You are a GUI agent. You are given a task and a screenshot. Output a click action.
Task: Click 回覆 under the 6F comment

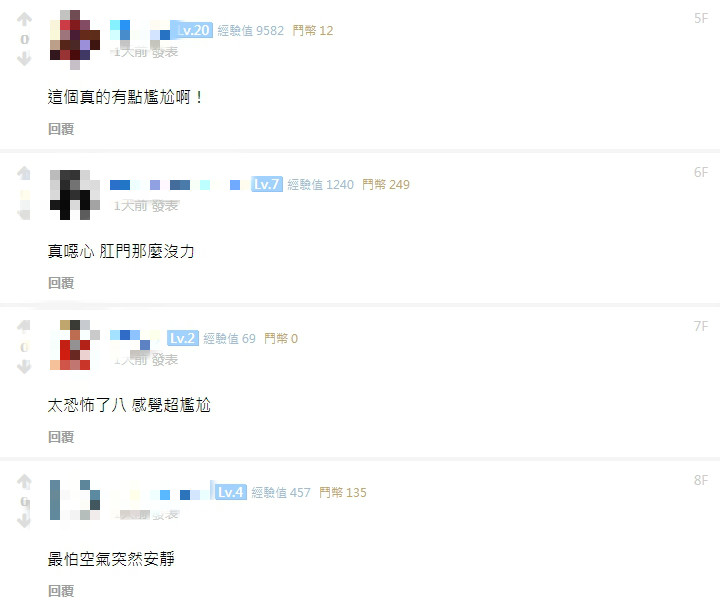pos(61,283)
